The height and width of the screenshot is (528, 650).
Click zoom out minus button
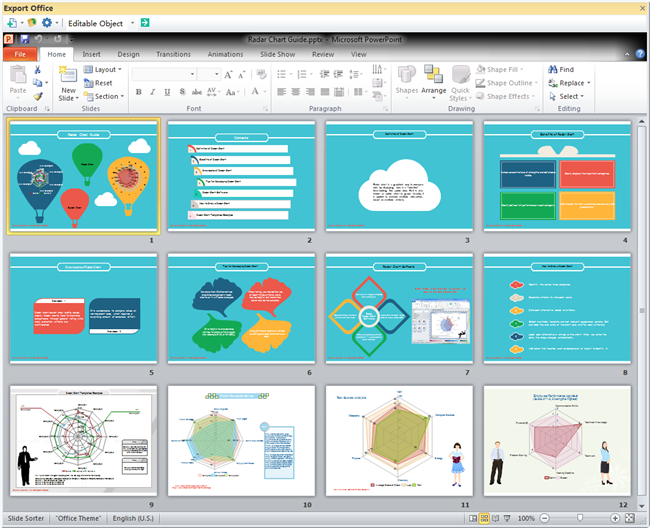(545, 518)
